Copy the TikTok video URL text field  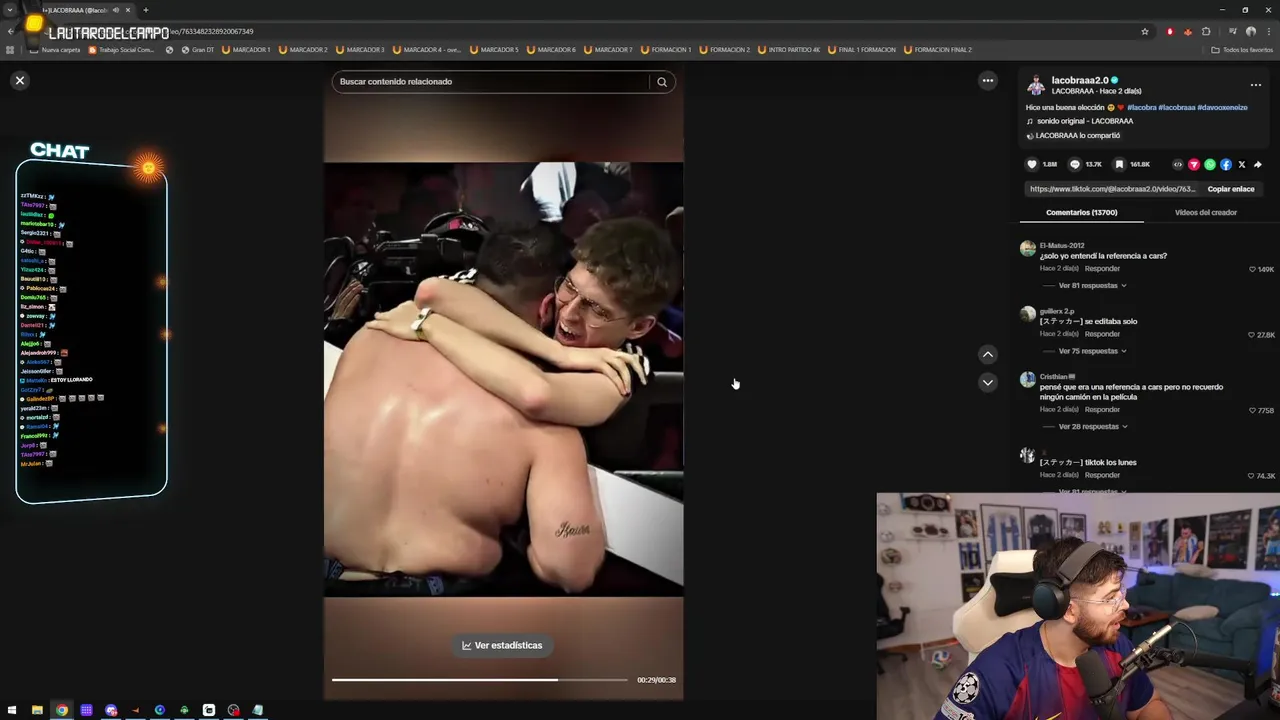pos(1112,189)
